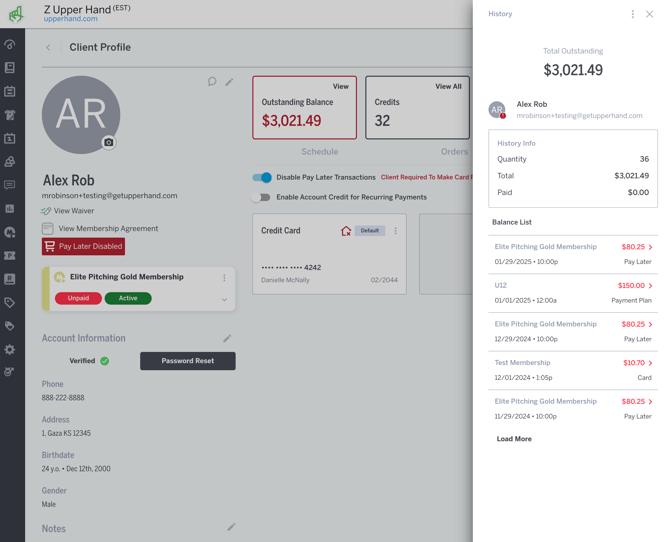Click Load More in Balance List
The image size is (670, 542).
(514, 439)
